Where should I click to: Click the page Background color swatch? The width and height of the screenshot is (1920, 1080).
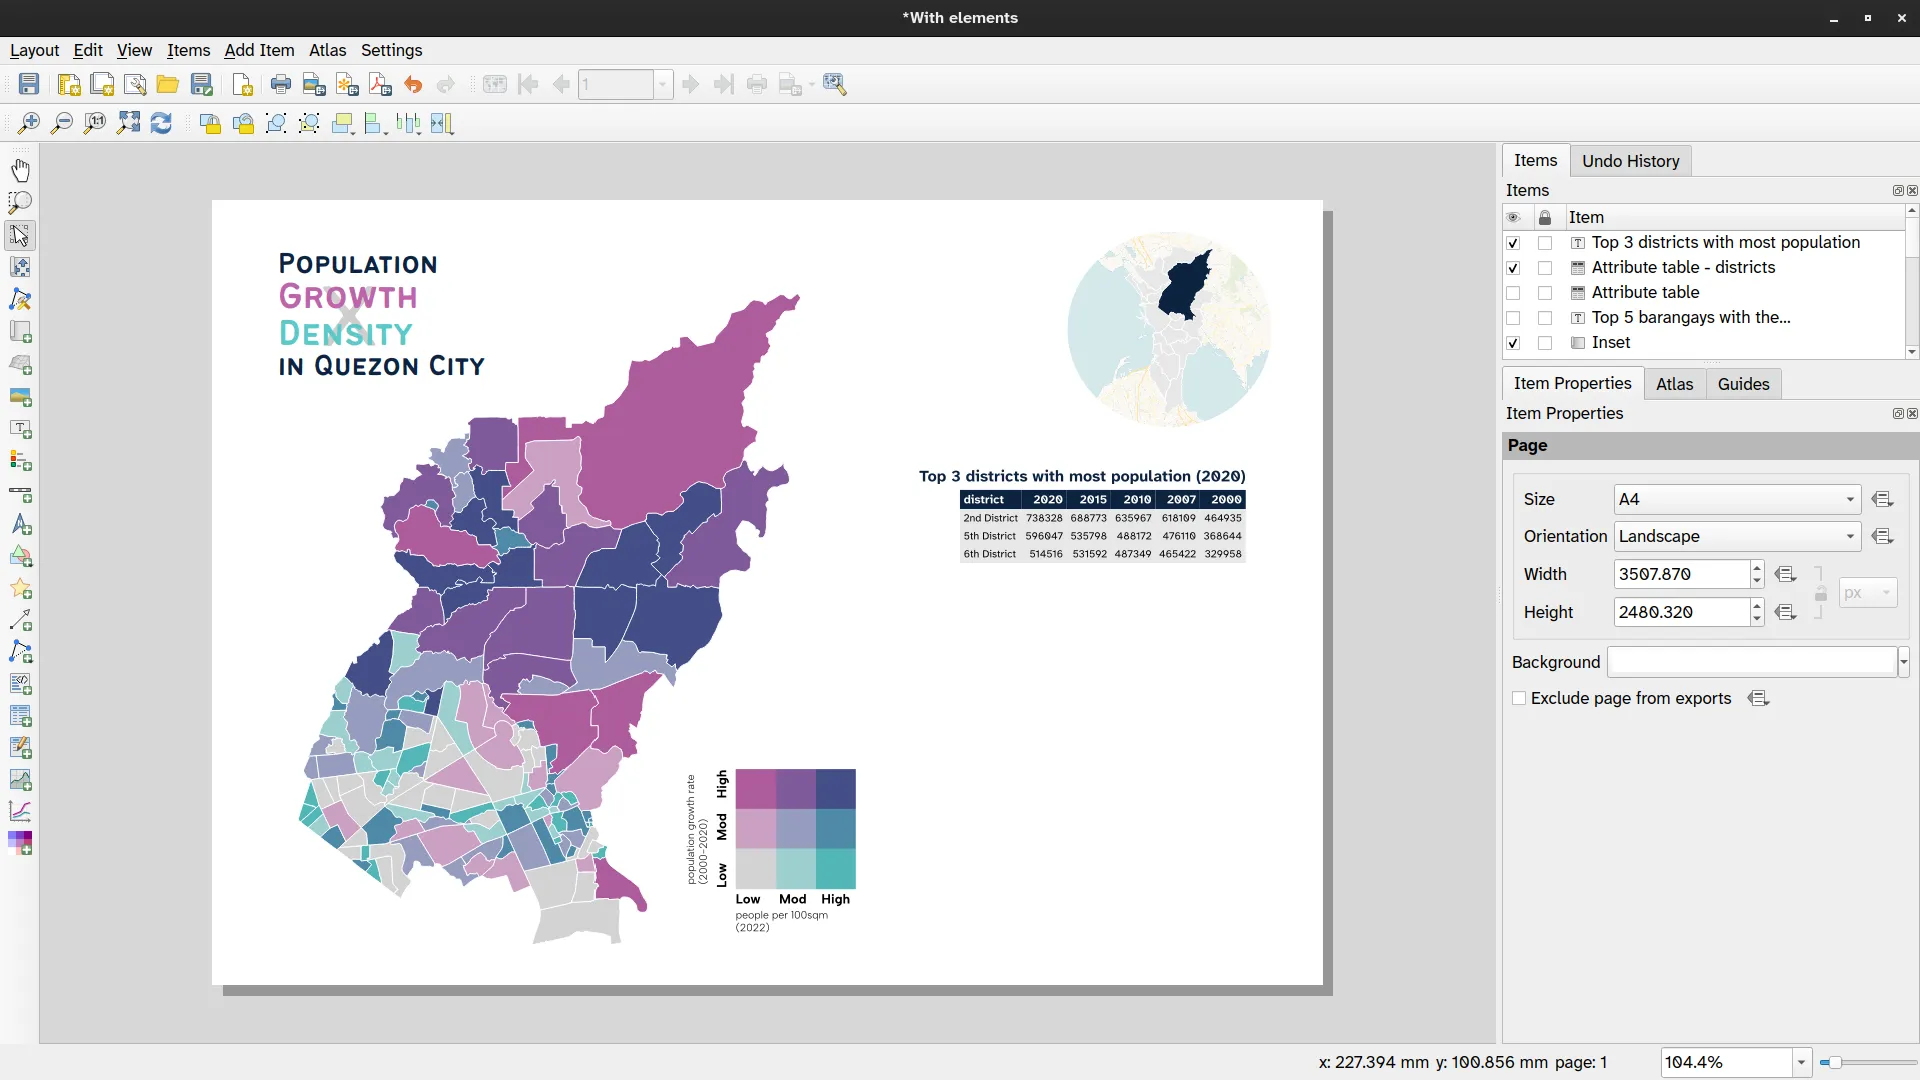pos(1751,662)
